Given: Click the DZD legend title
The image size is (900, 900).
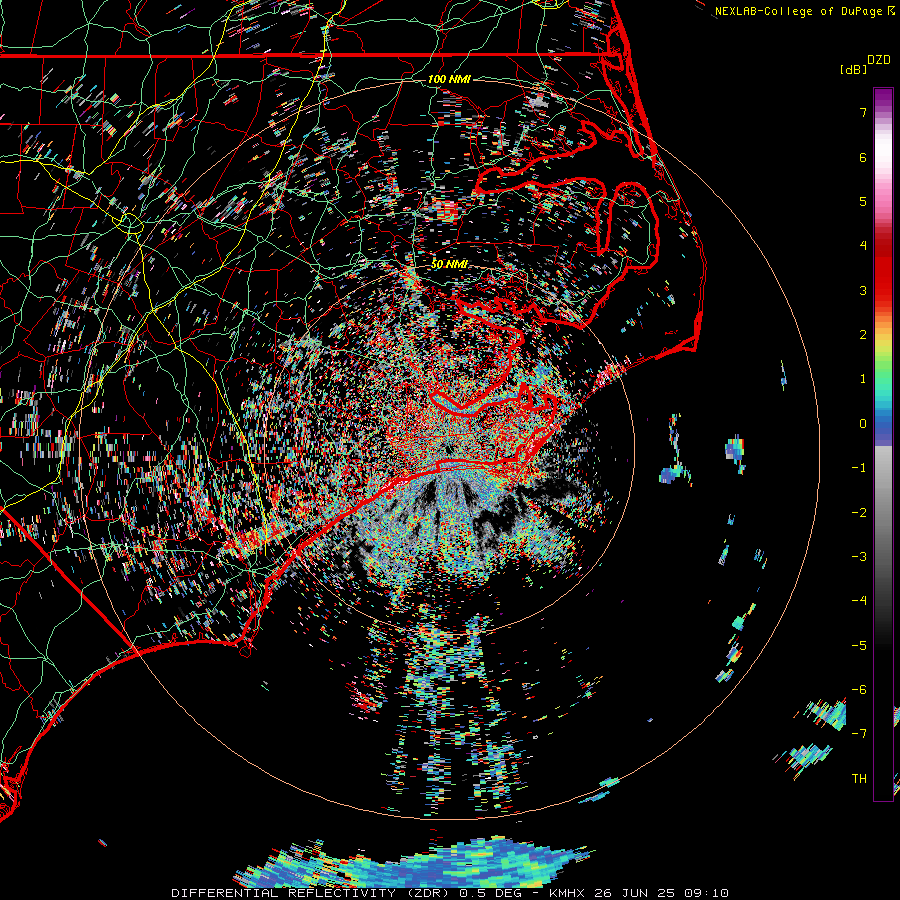Looking at the screenshot, I should point(879,60).
